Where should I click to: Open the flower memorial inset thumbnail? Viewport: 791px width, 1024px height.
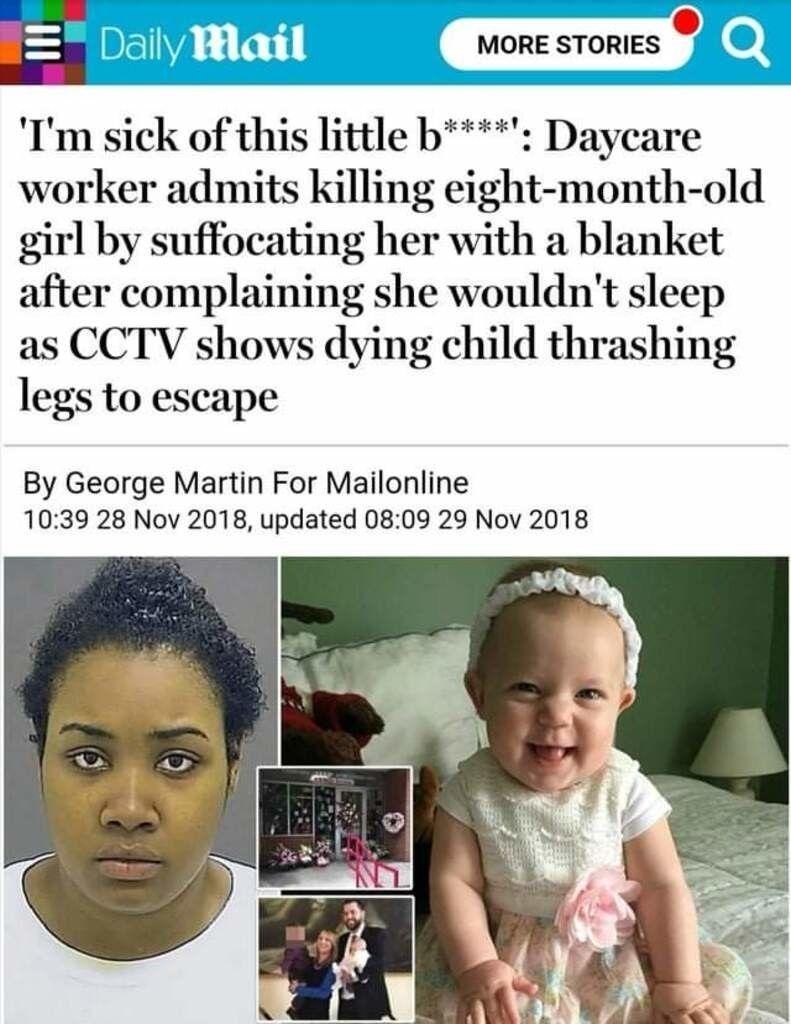(x=335, y=827)
